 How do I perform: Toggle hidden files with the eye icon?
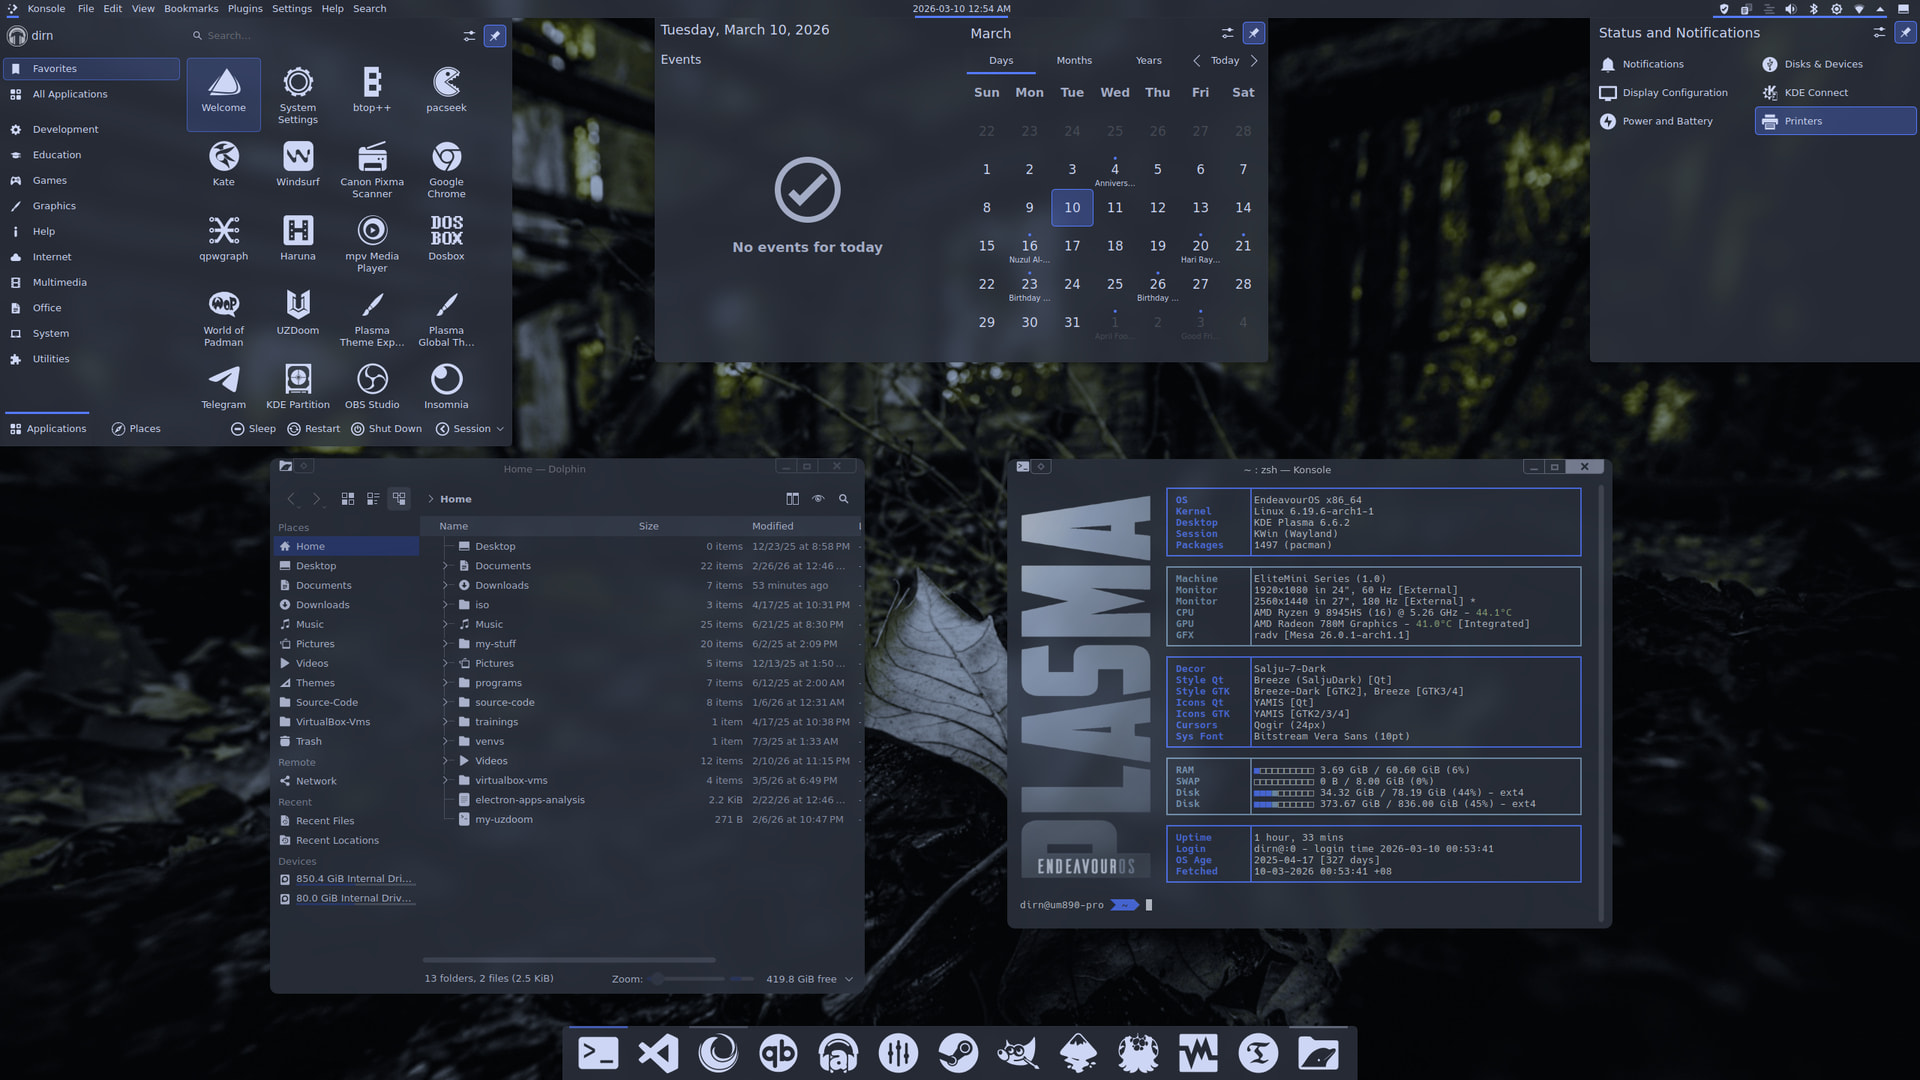[818, 498]
